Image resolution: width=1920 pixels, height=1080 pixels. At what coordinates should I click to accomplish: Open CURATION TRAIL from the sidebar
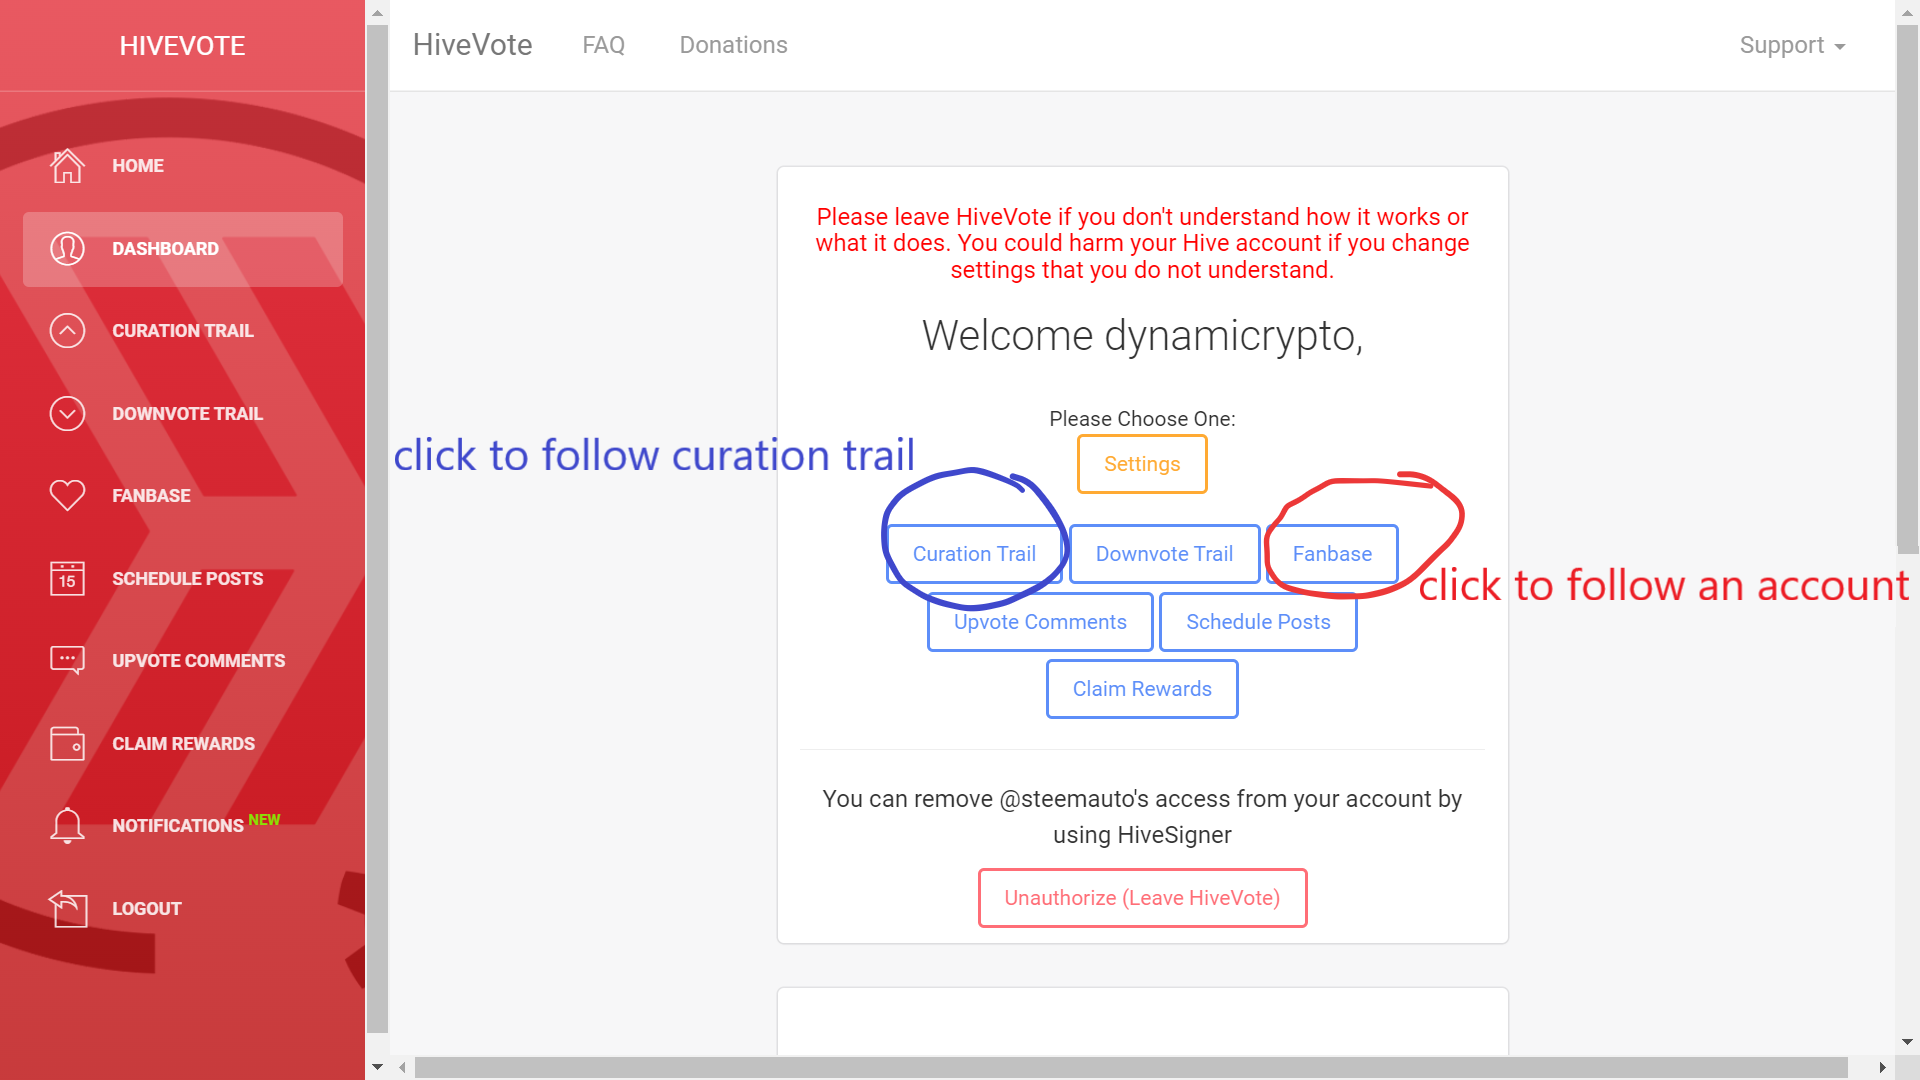click(x=183, y=331)
